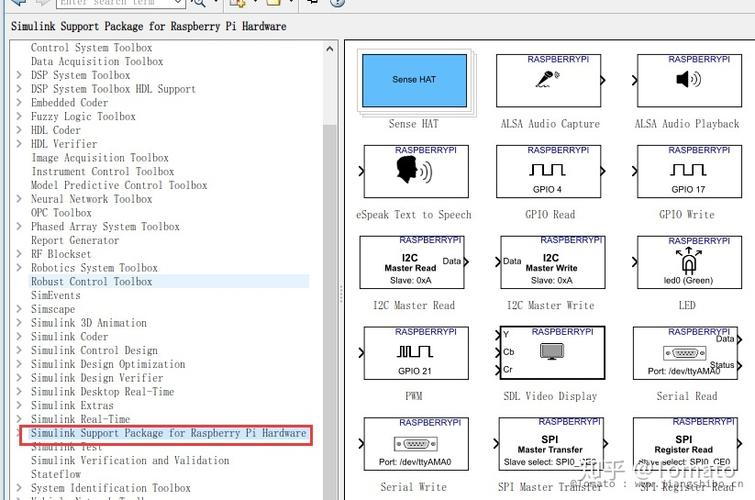Select Control System Toolbox in library tree

coord(91,48)
